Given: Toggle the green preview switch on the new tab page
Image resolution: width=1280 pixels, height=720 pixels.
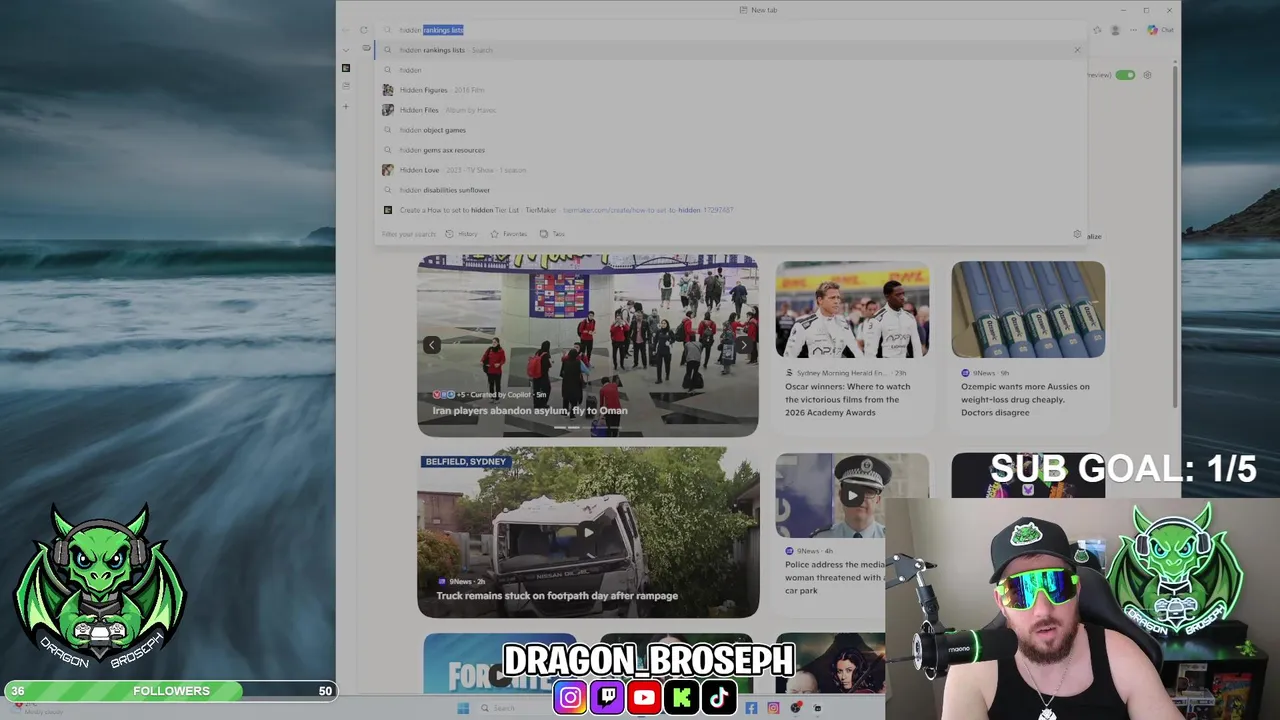Looking at the screenshot, I should click(1125, 75).
